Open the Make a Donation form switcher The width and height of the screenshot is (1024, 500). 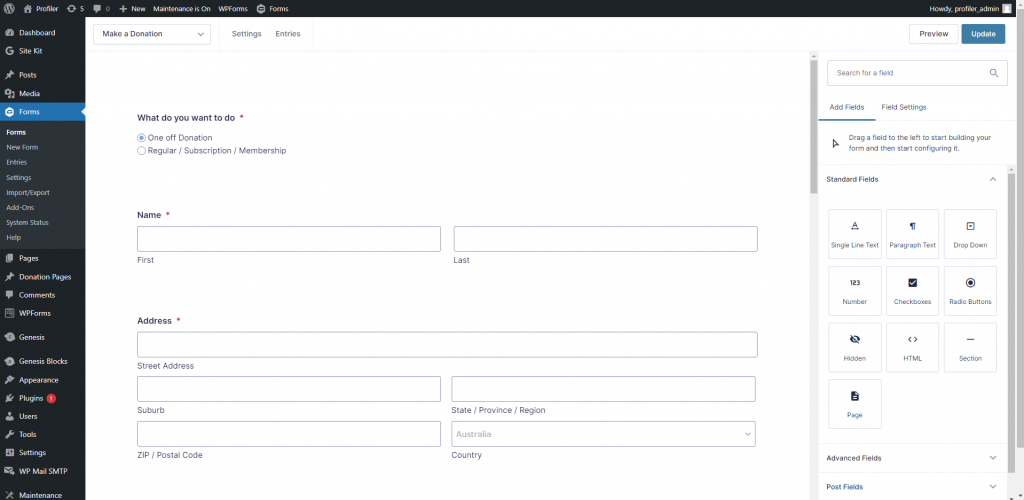click(x=152, y=34)
